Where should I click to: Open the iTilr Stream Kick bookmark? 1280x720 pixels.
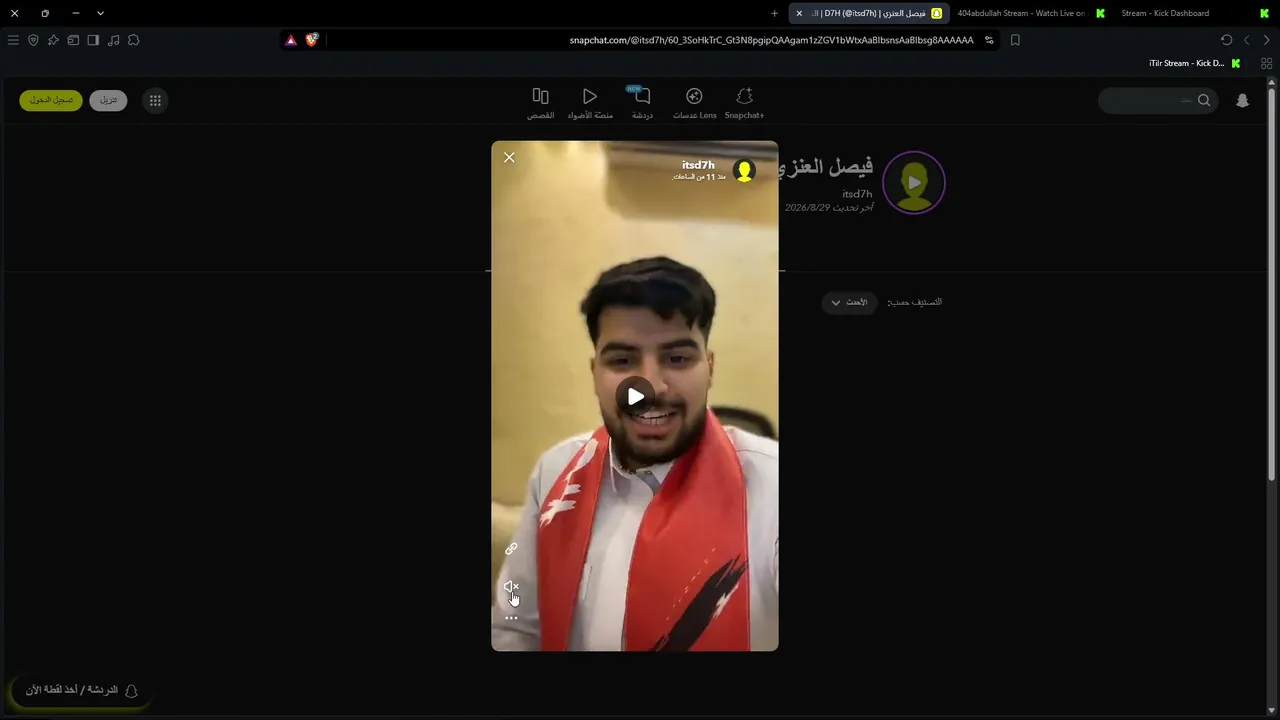[x=1195, y=63]
